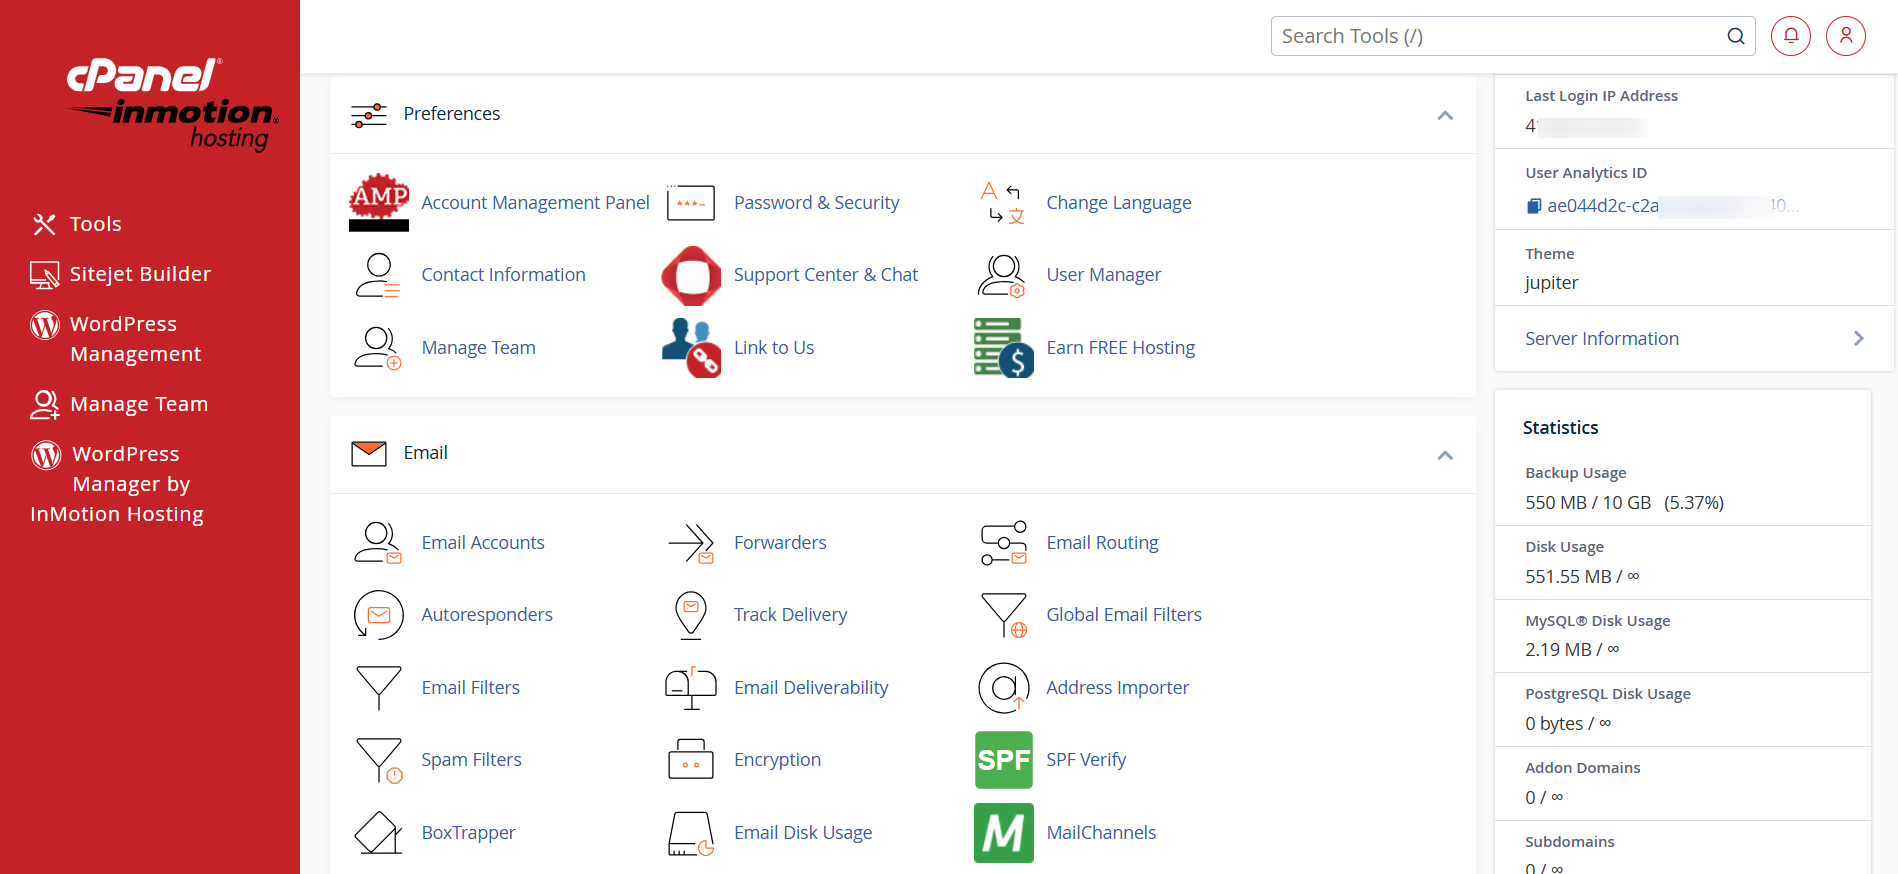The height and width of the screenshot is (874, 1898).
Task: Click the Spam Filters icon
Action: coord(379,760)
